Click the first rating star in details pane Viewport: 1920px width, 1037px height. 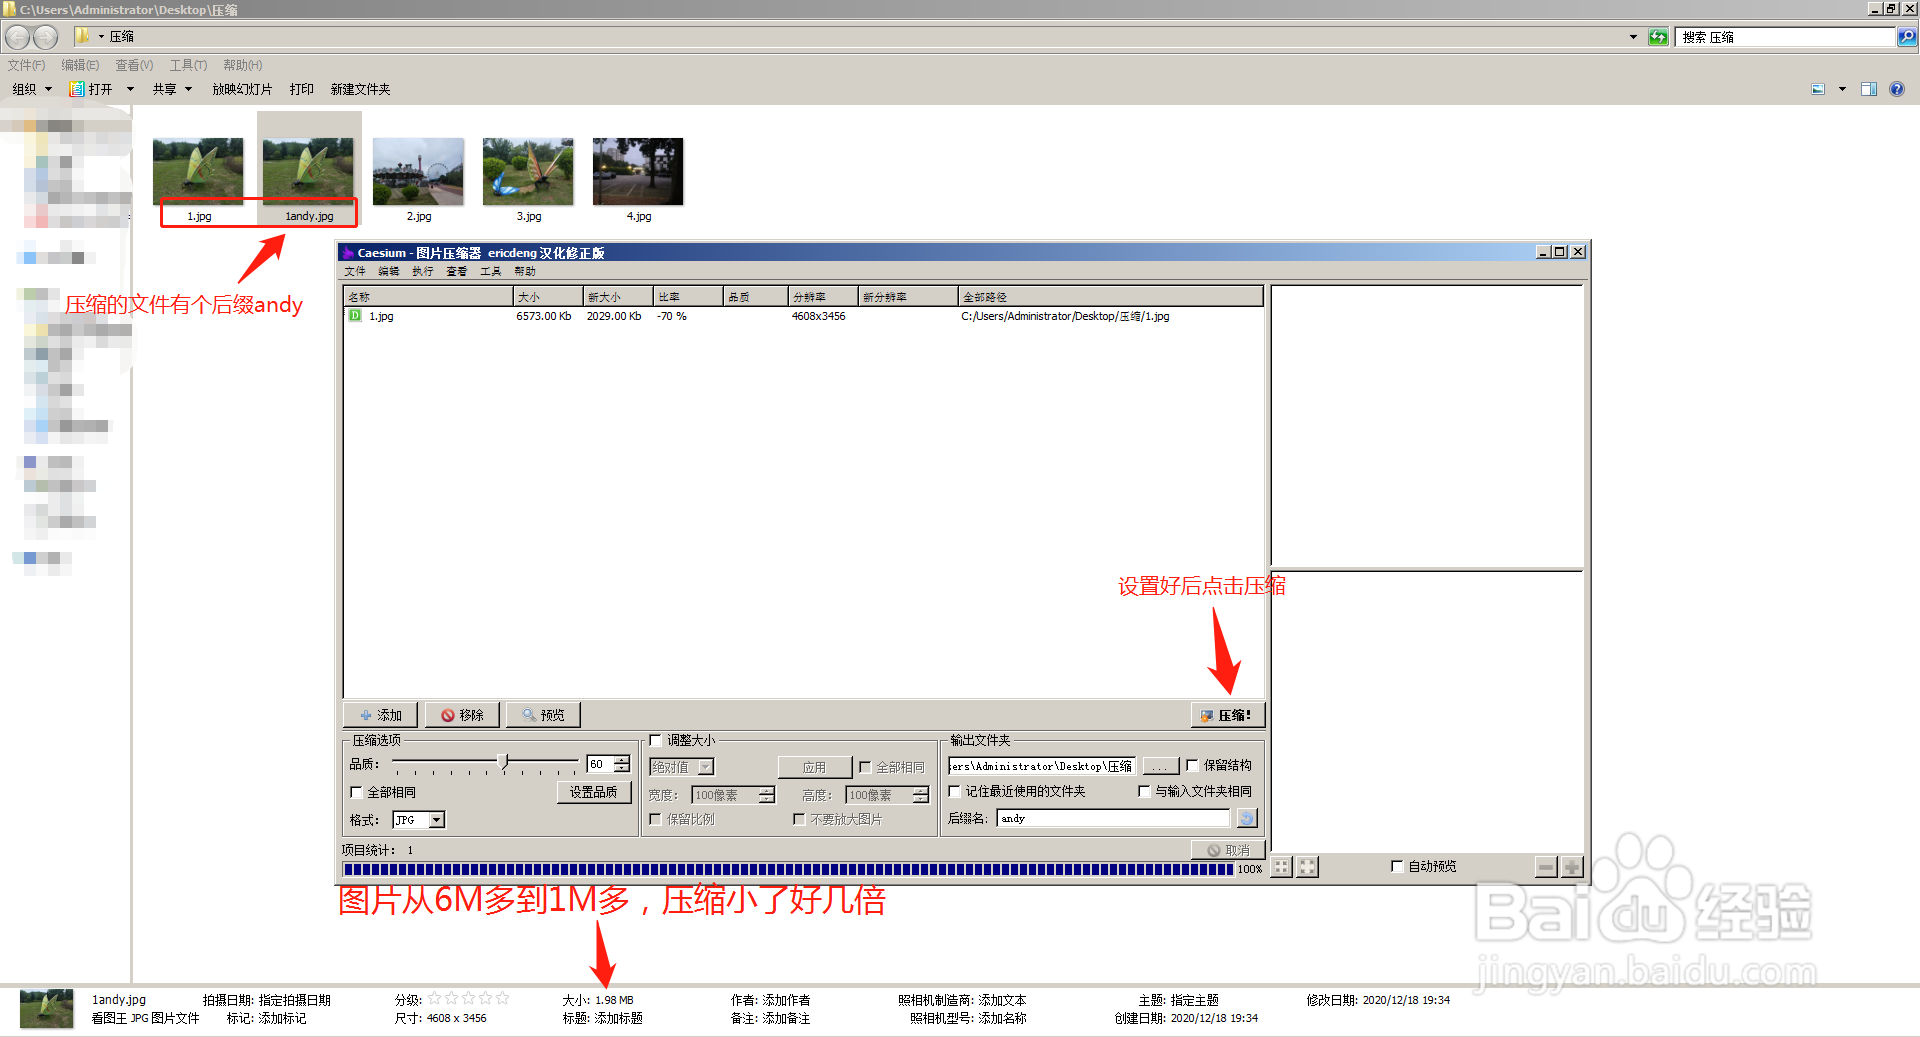(x=435, y=998)
